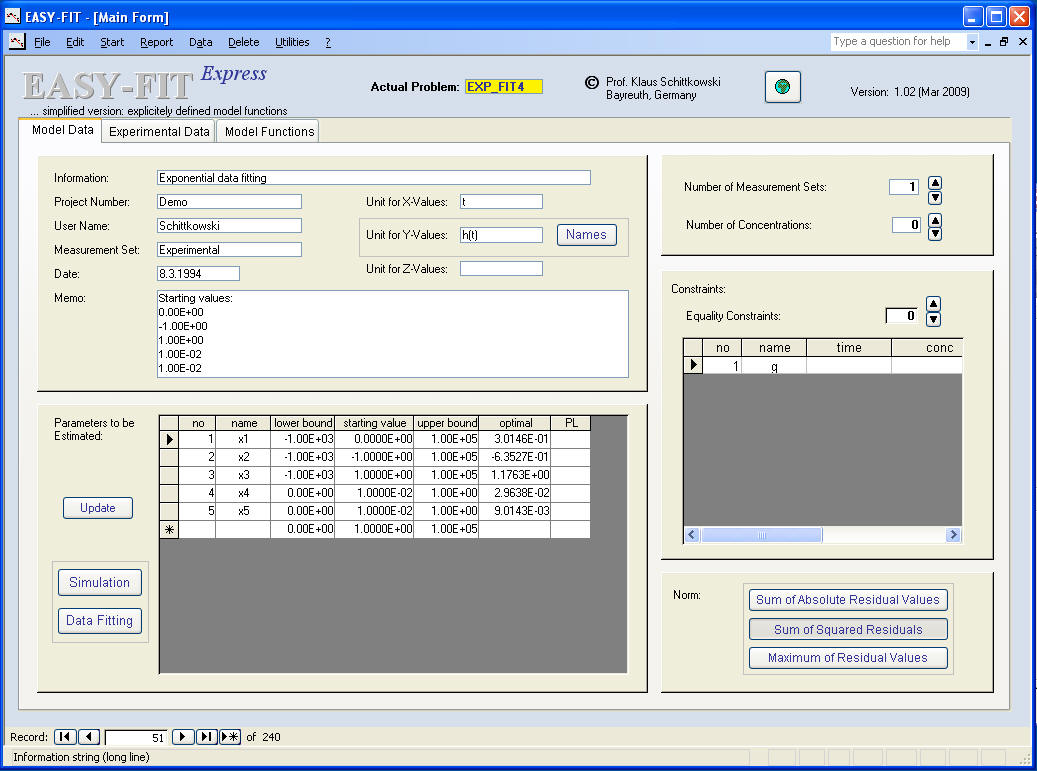Click the green globe icon button
Screen dimensions: 1037x771
click(x=782, y=87)
